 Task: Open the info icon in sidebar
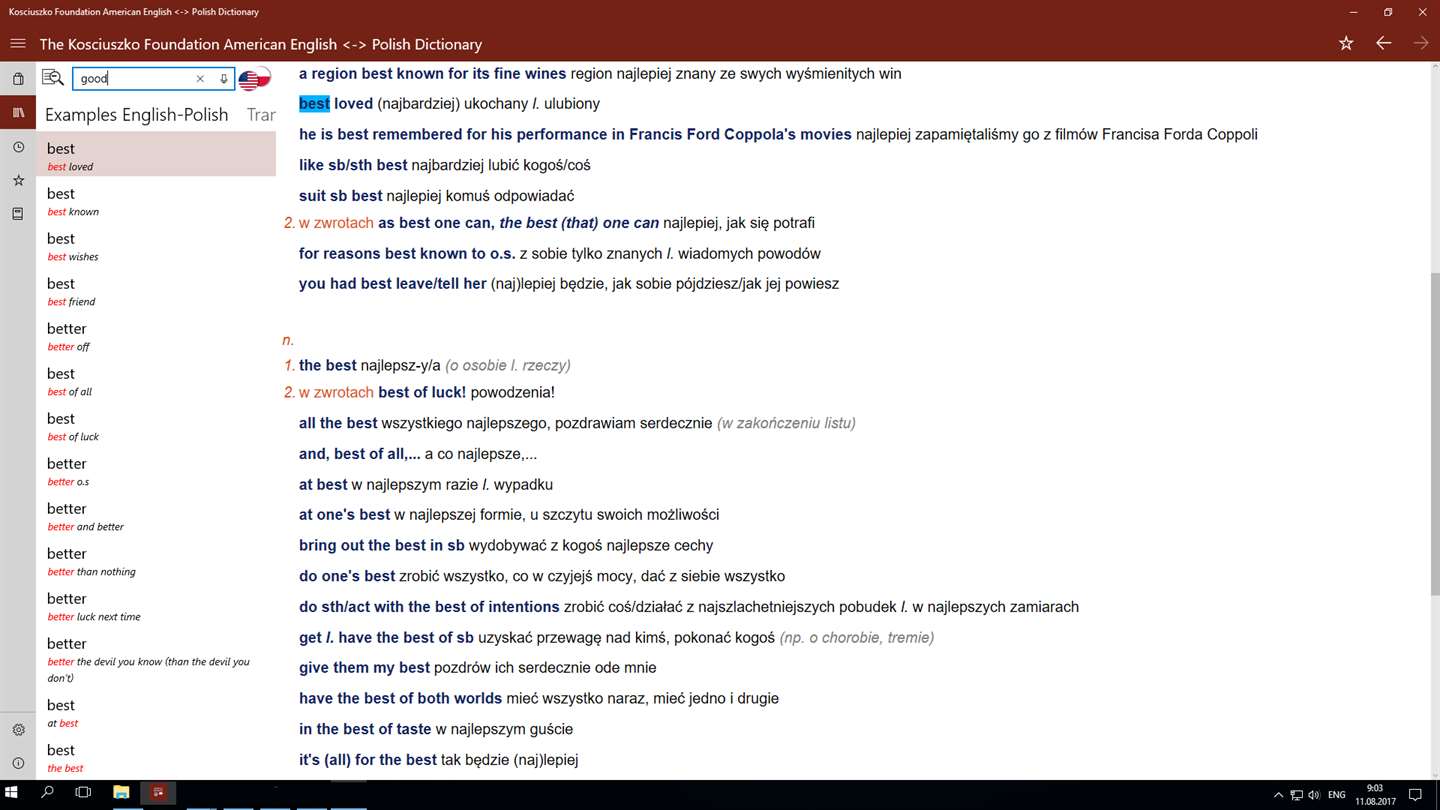click(18, 763)
